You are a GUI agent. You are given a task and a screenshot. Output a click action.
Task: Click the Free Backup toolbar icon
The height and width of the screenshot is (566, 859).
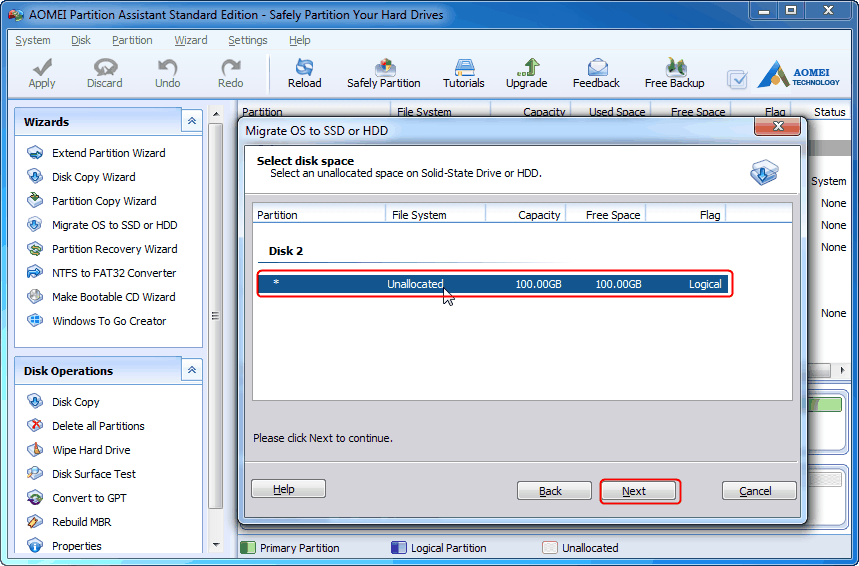coord(675,67)
